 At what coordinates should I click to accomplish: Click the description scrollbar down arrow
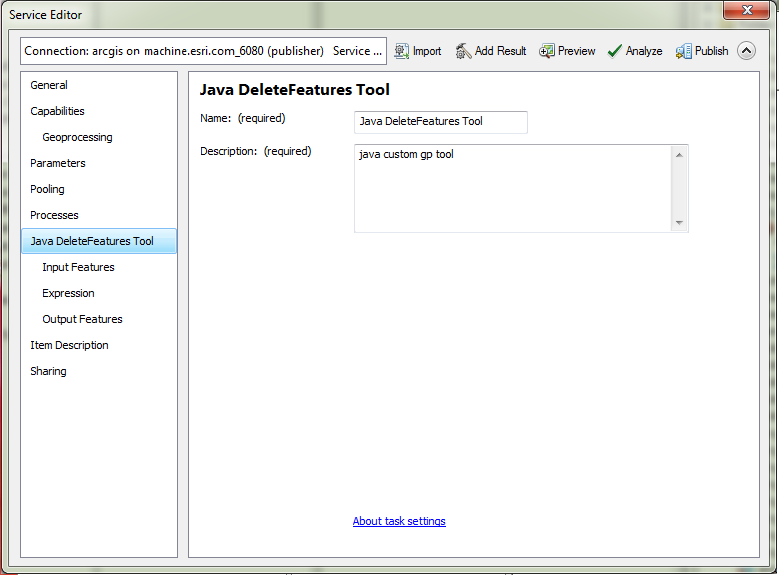679,223
